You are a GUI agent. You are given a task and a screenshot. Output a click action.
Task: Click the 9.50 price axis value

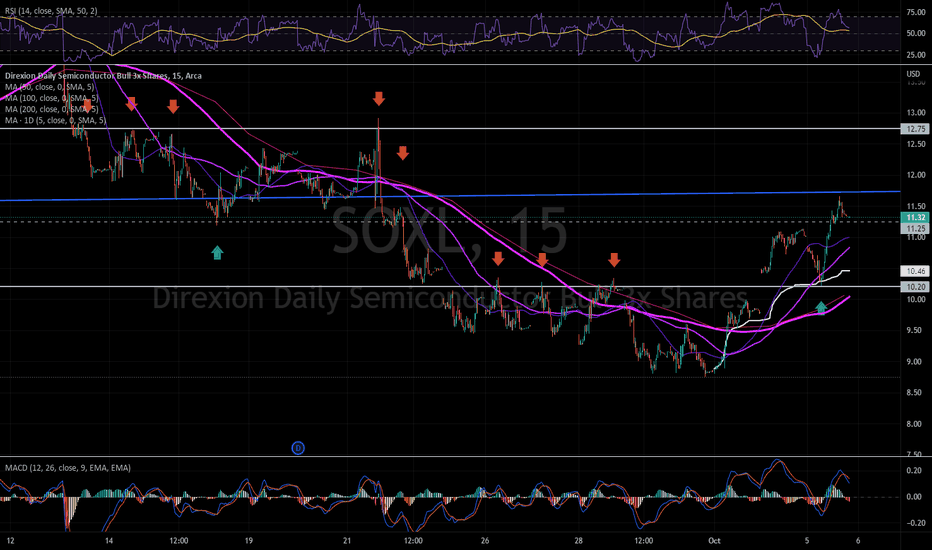point(915,330)
